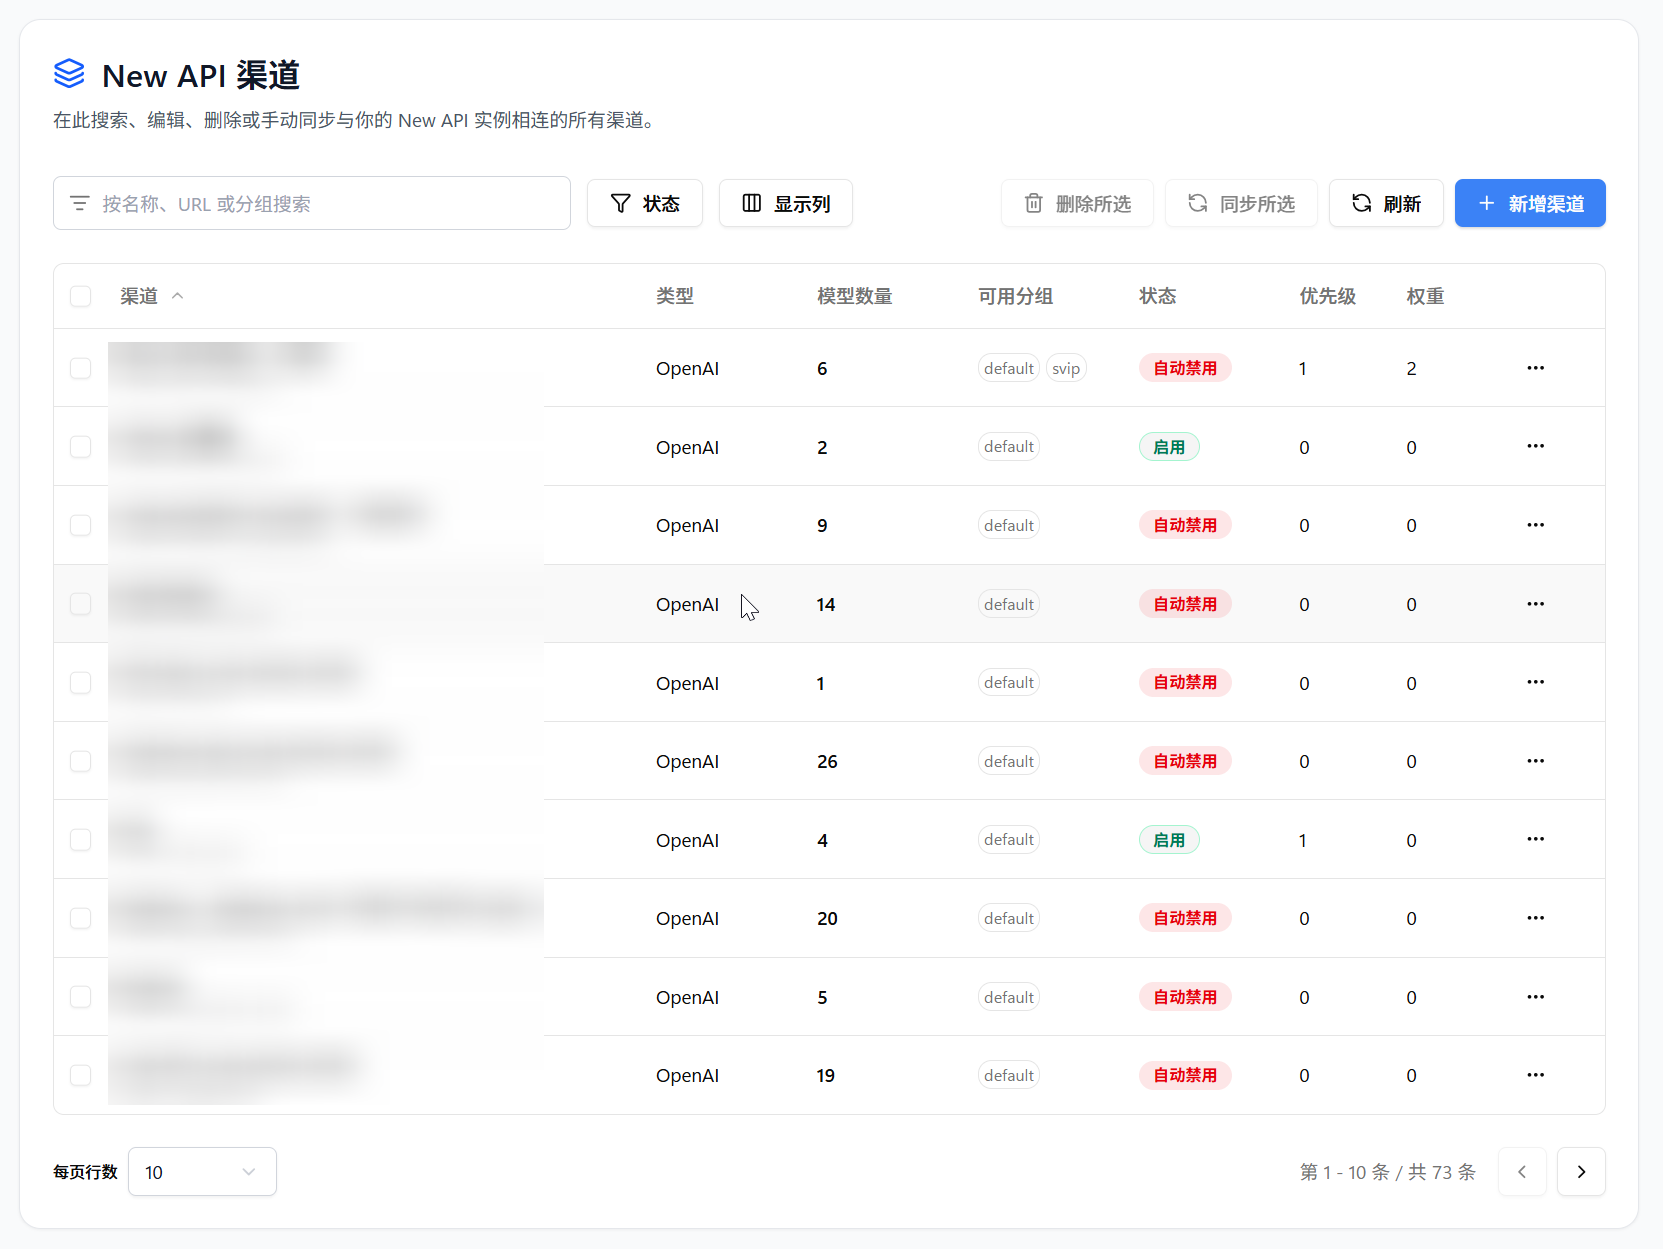Image resolution: width=1663 pixels, height=1249 pixels.
Task: Click the trash icon on 删除所选 button
Action: pos(1034,203)
